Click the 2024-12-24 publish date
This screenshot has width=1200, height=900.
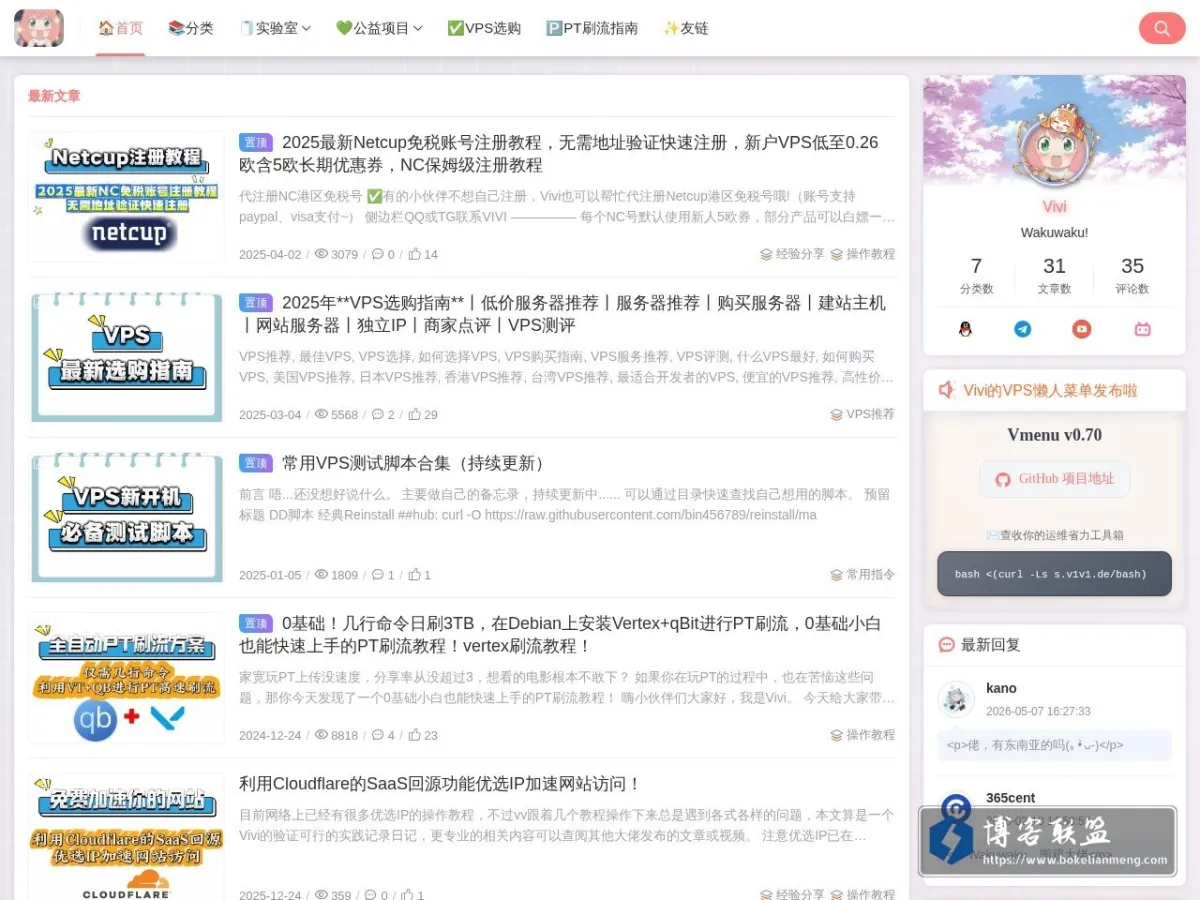point(270,735)
